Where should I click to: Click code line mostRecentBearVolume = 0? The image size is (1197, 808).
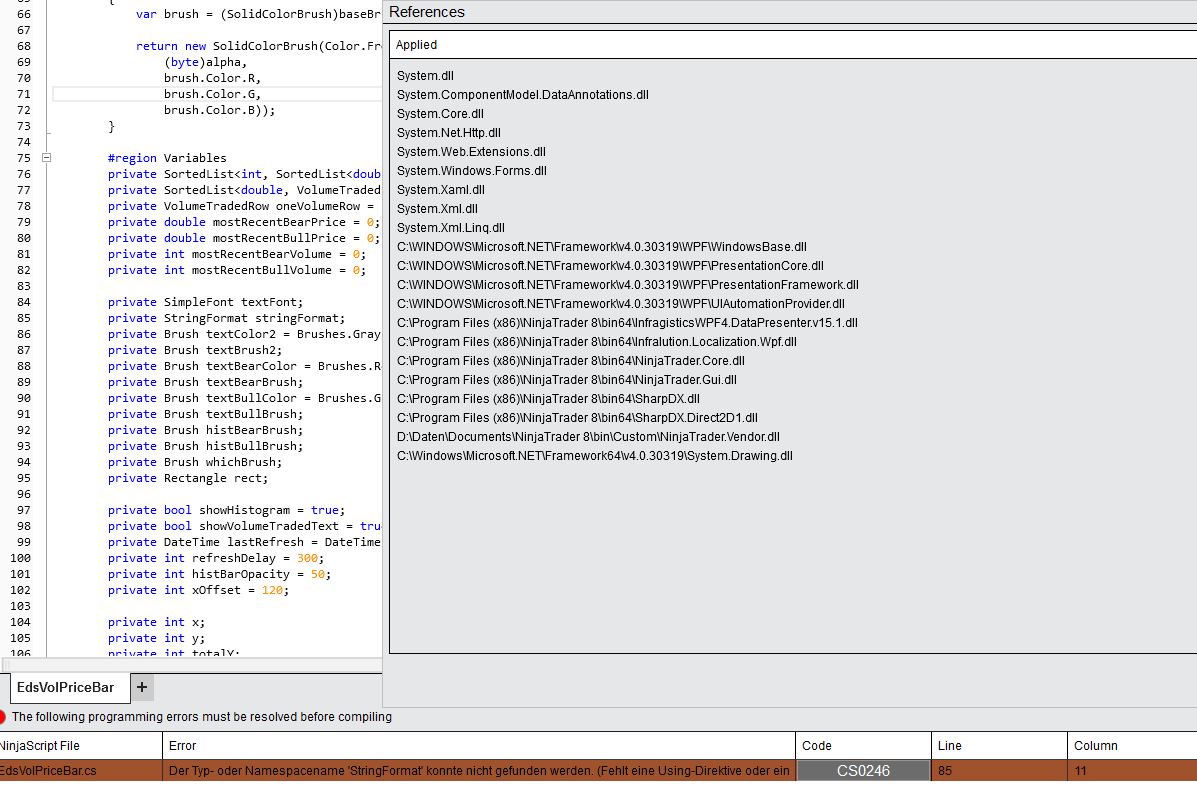point(237,254)
